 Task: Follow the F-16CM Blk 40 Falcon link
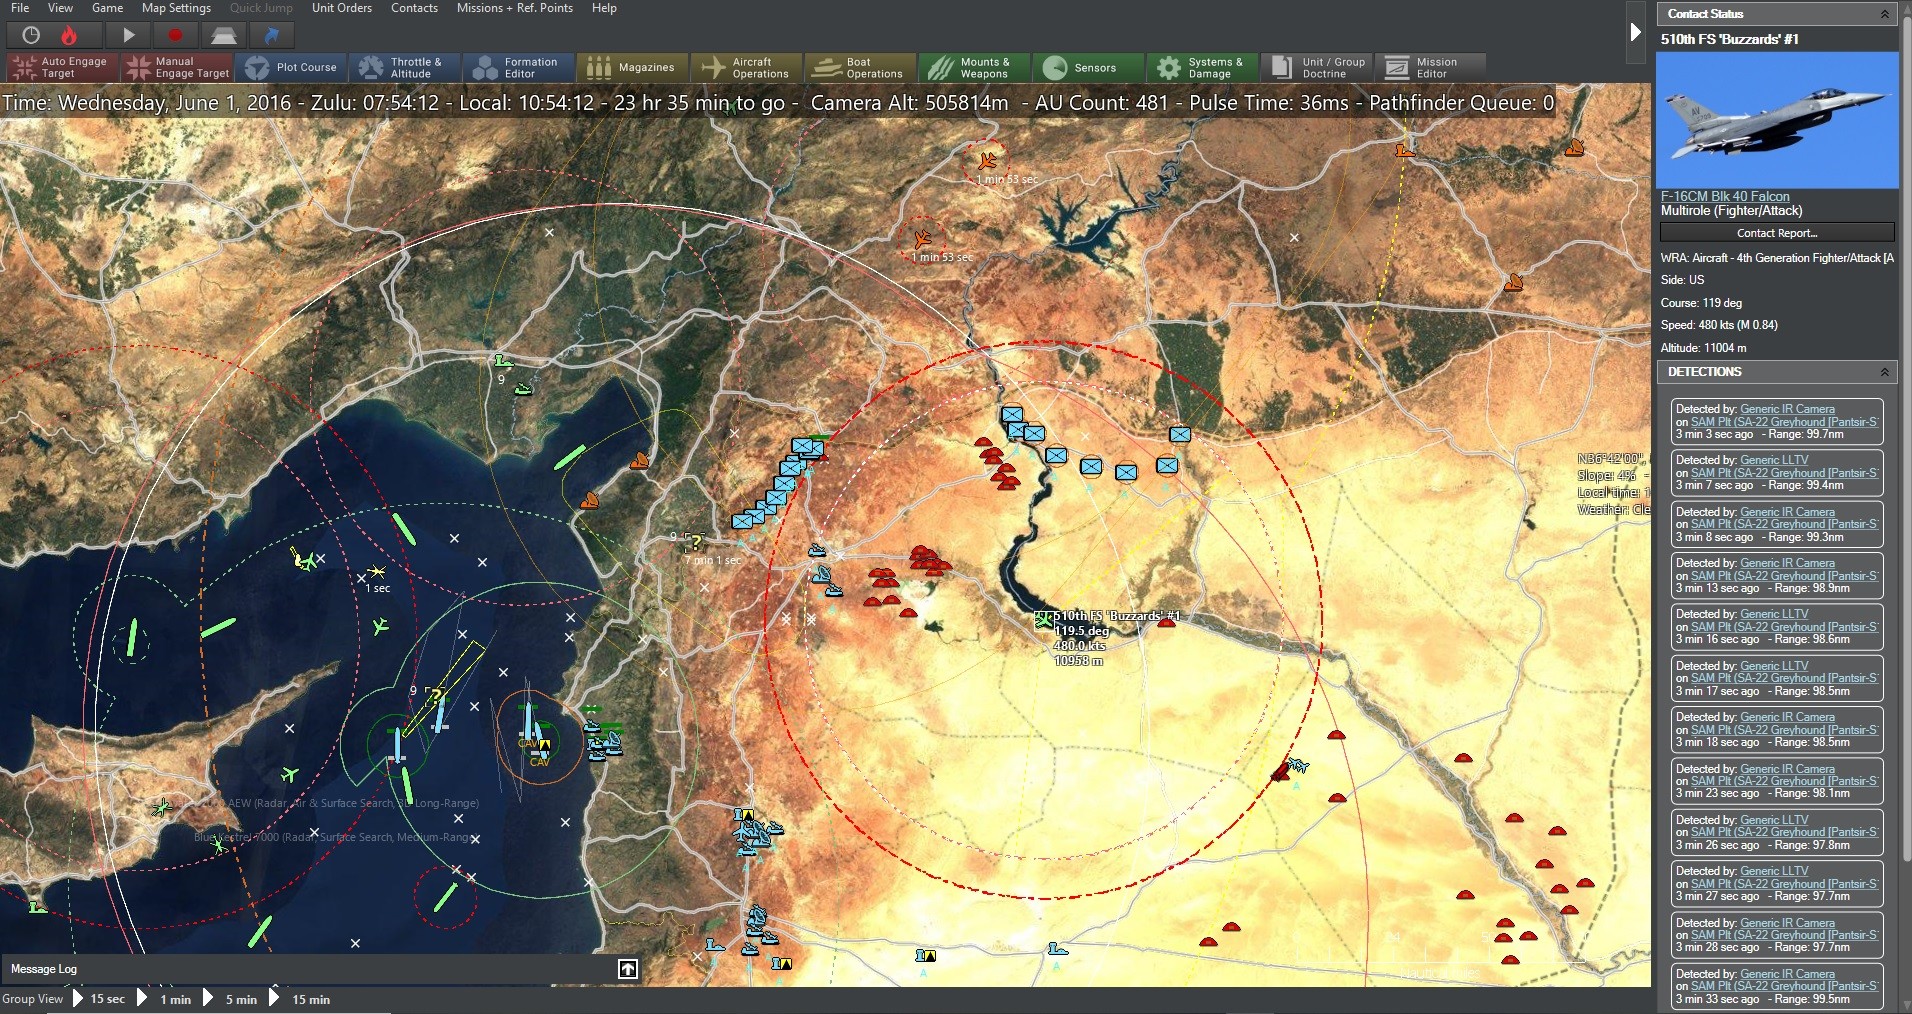(1724, 196)
